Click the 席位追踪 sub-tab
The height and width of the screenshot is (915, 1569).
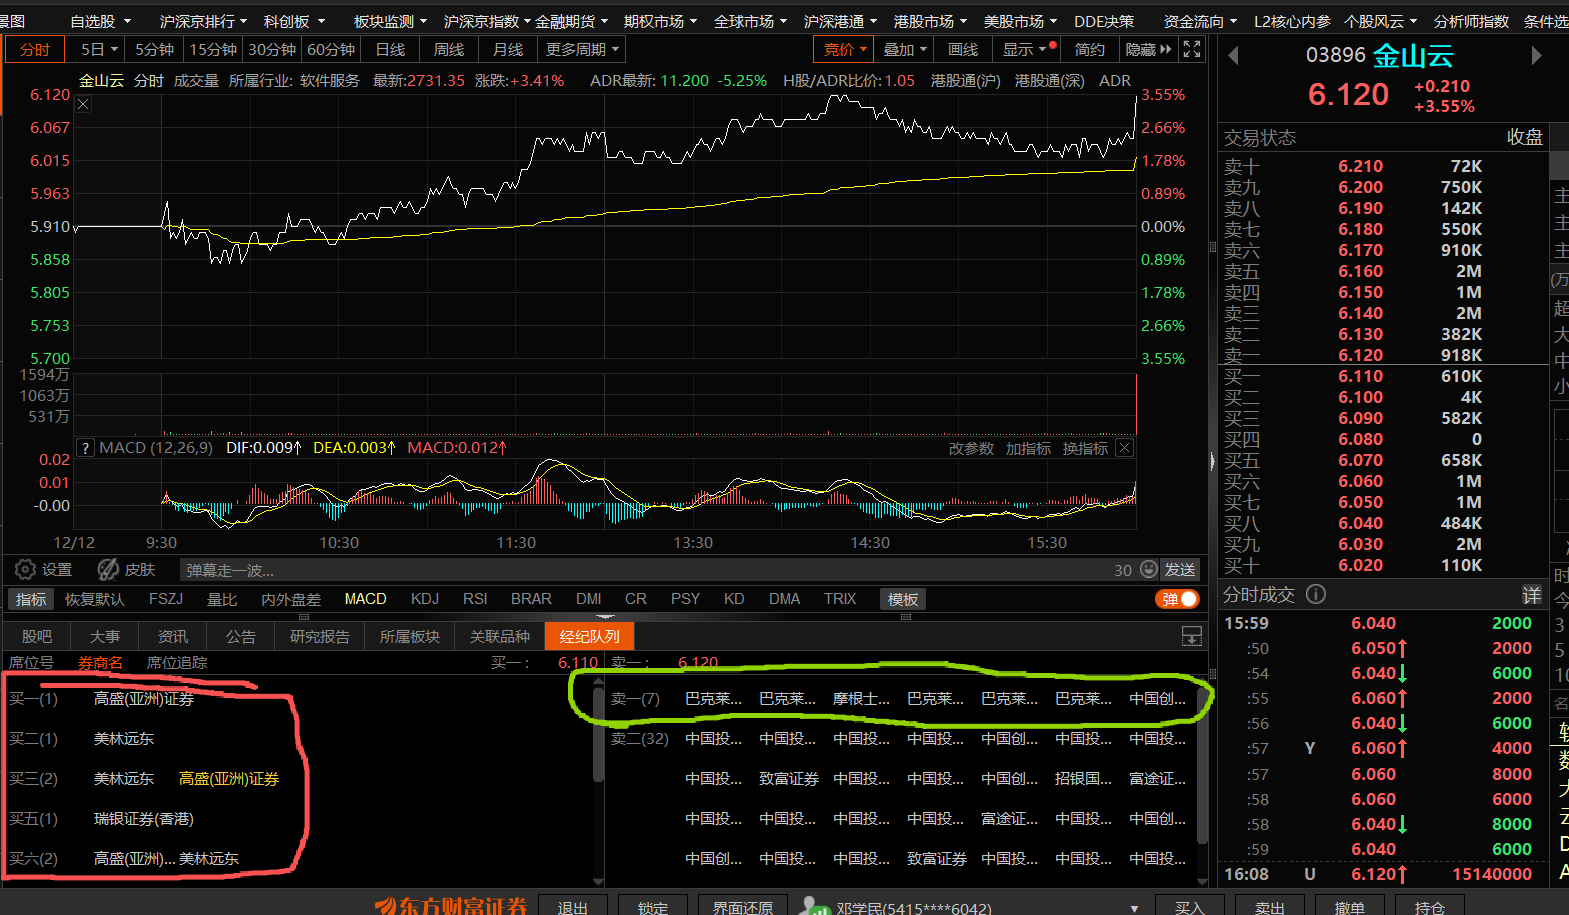tap(177, 662)
